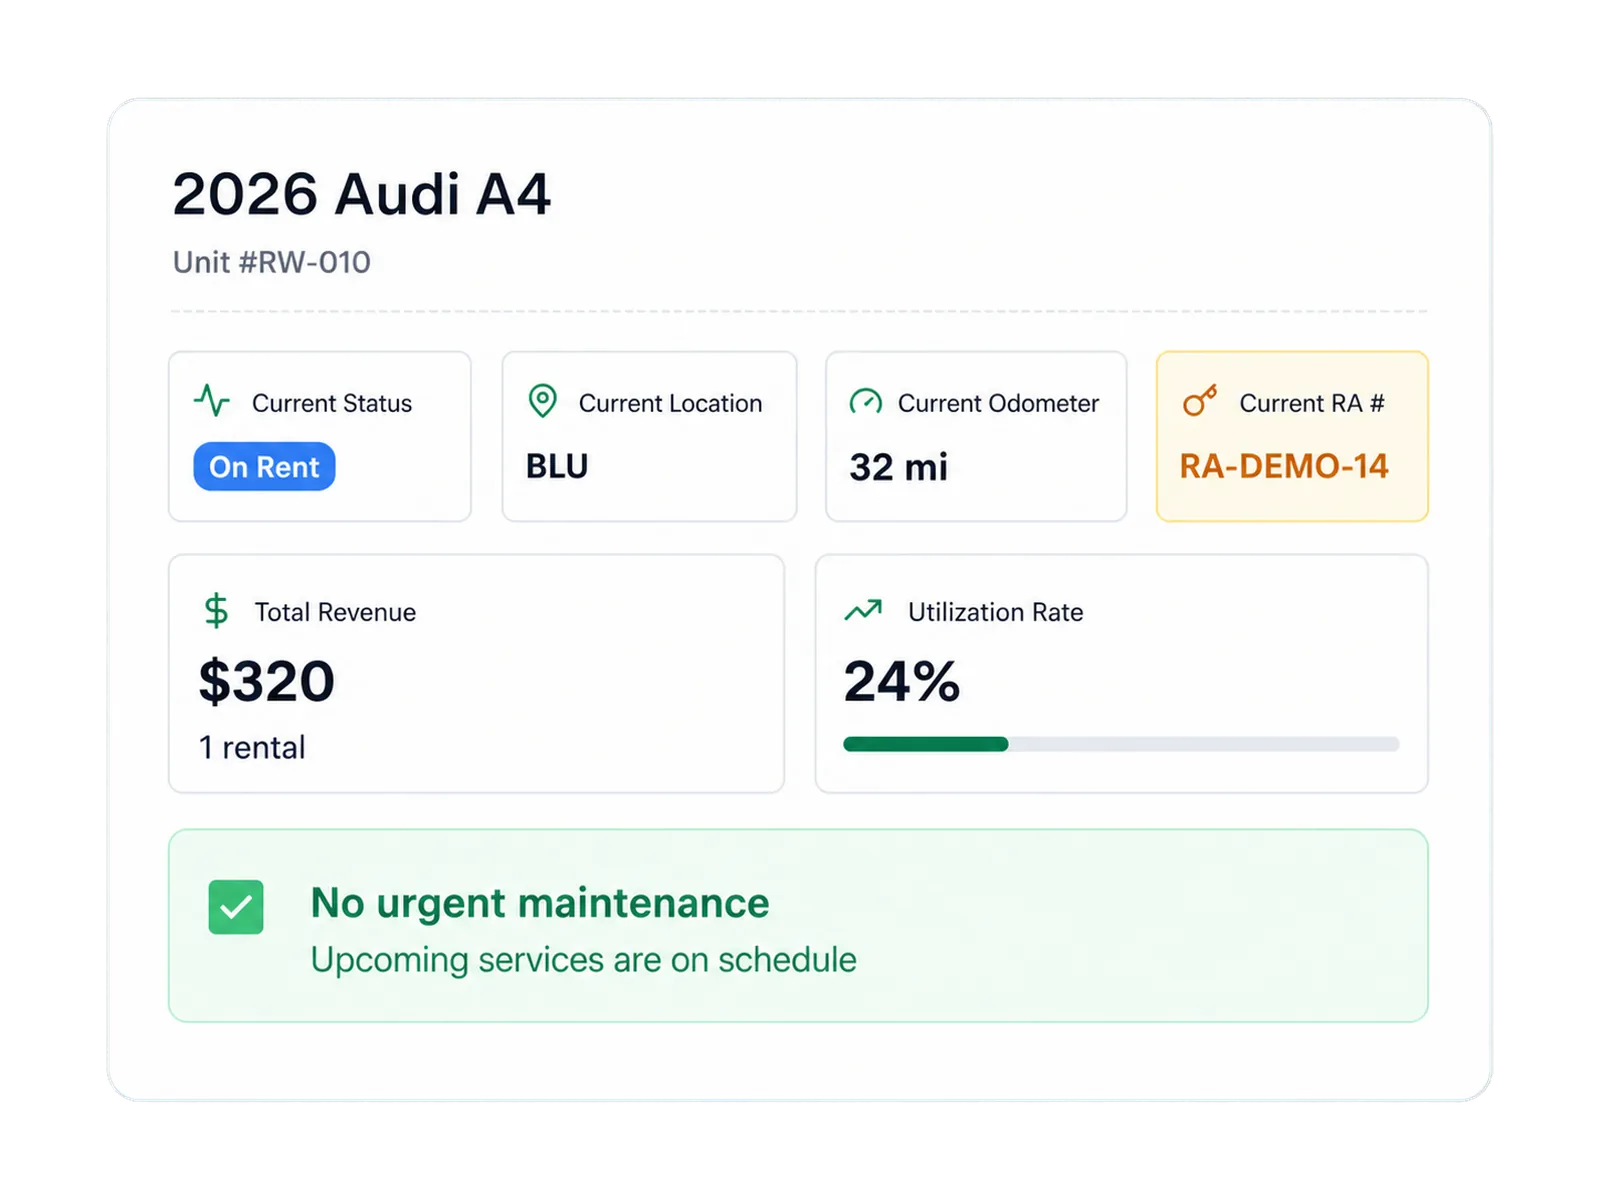Click the dollar sign icon for Total Revenue
1600x1200 pixels.
(216, 611)
